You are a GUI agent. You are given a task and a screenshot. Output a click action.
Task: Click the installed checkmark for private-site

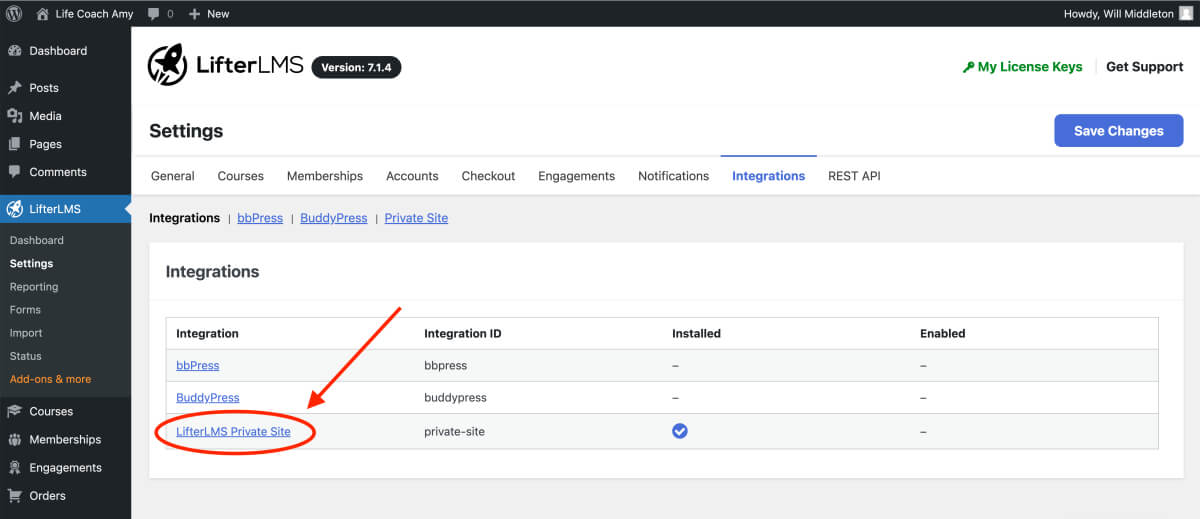click(x=680, y=431)
